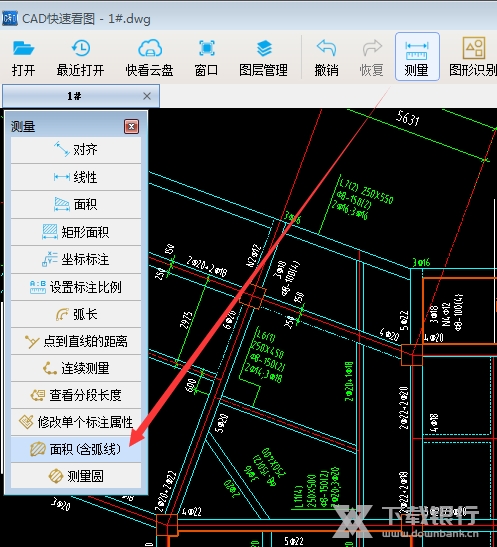Start 连续测量 continuous measurement
Image resolution: width=497 pixels, height=547 pixels.
pos(76,368)
